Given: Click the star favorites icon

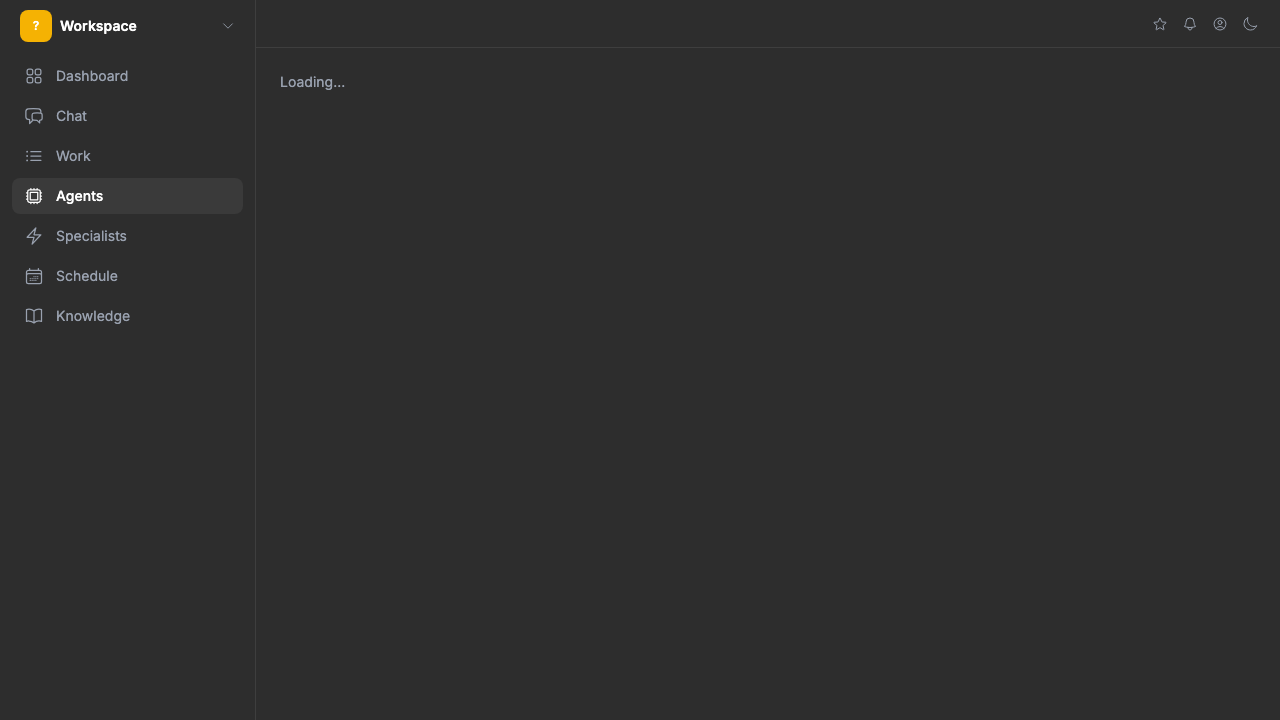Looking at the screenshot, I should [1160, 24].
